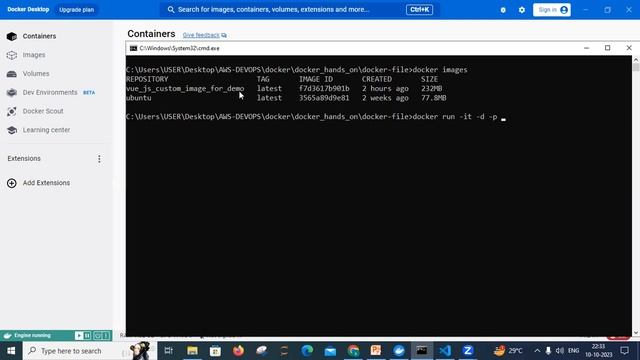
Task: Launch Firefox from the taskbar
Action: 238,351
